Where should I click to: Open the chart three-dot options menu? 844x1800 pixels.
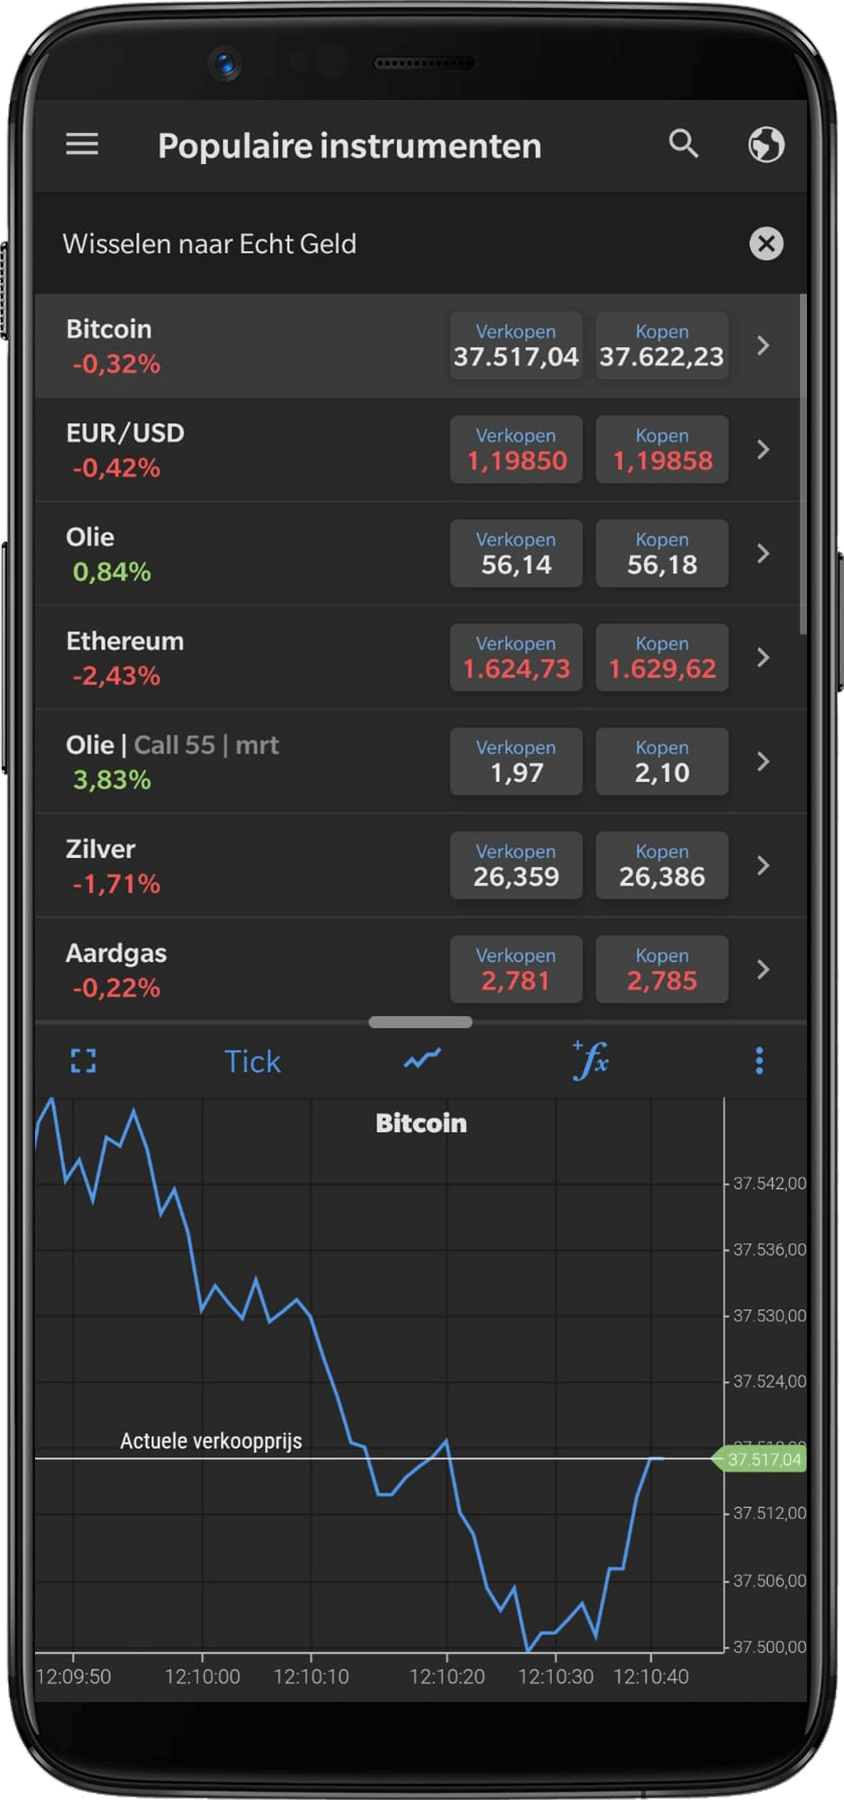point(760,1061)
